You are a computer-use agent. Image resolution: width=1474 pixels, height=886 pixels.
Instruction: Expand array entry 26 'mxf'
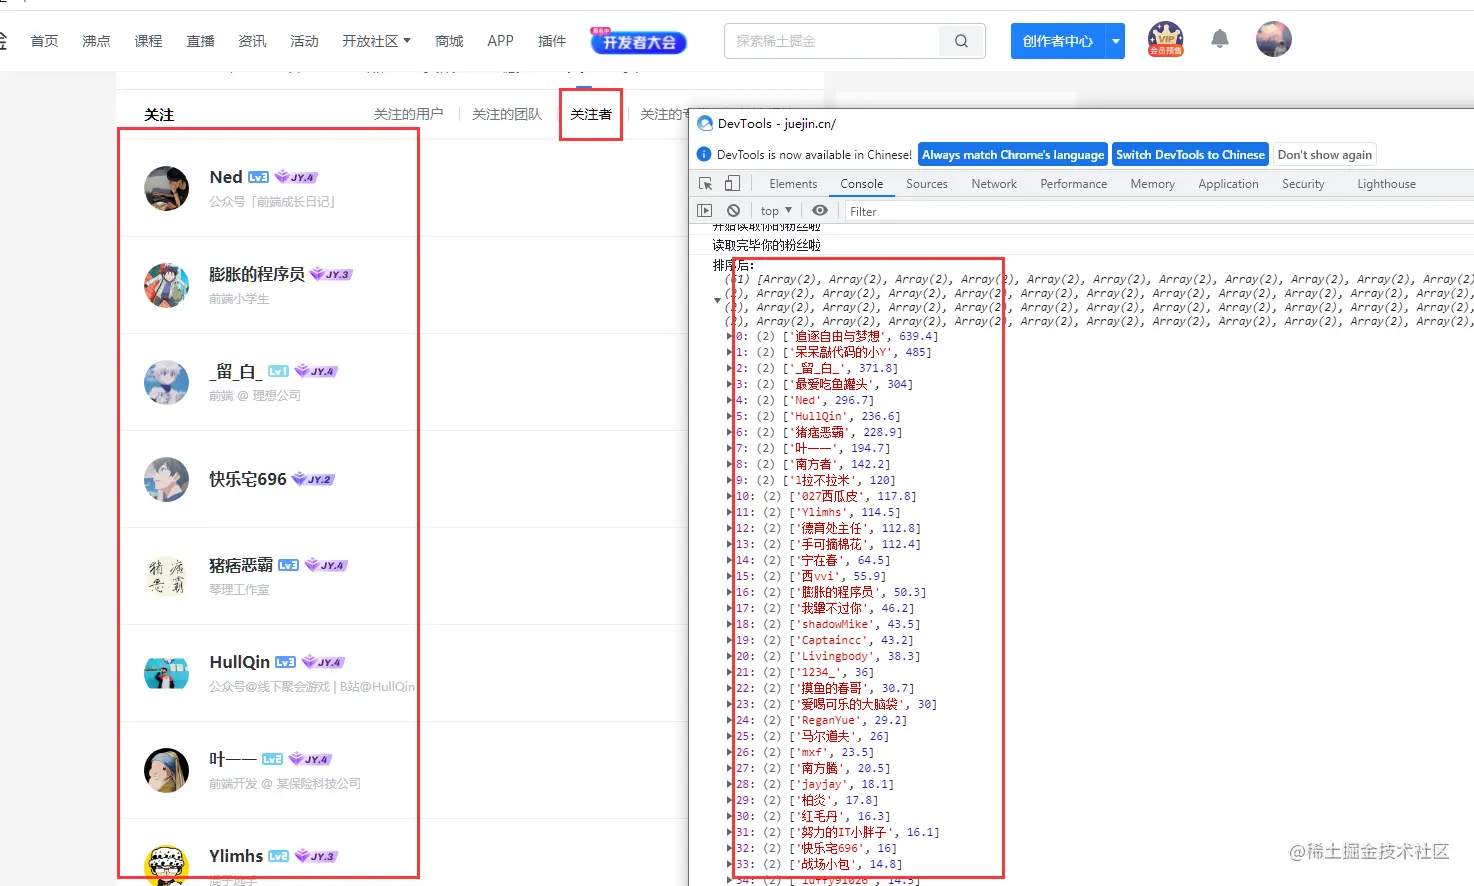(x=729, y=753)
